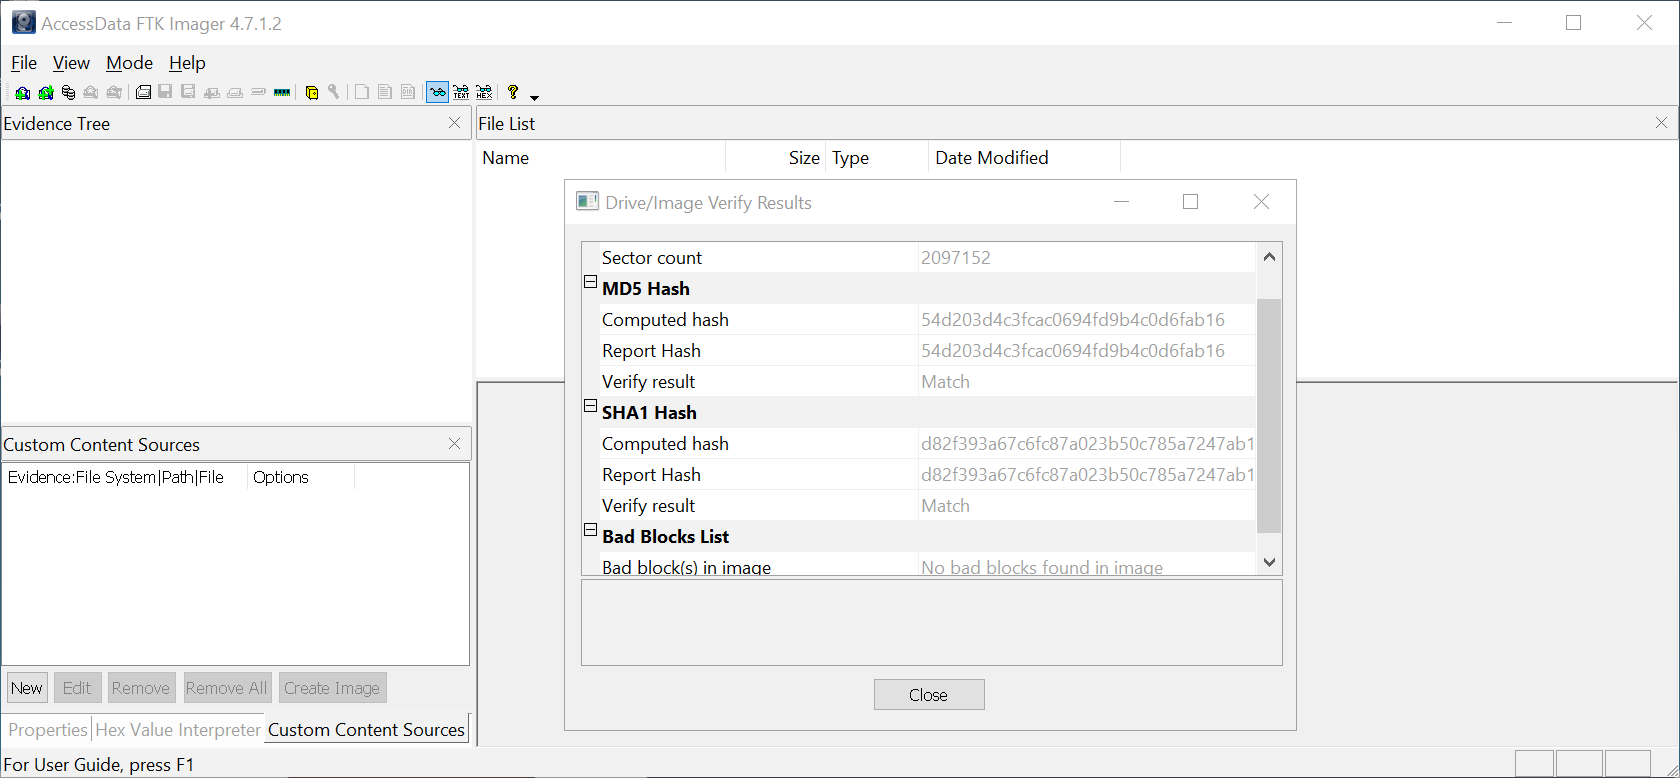Select the Custom Content Sources tab

[366, 730]
